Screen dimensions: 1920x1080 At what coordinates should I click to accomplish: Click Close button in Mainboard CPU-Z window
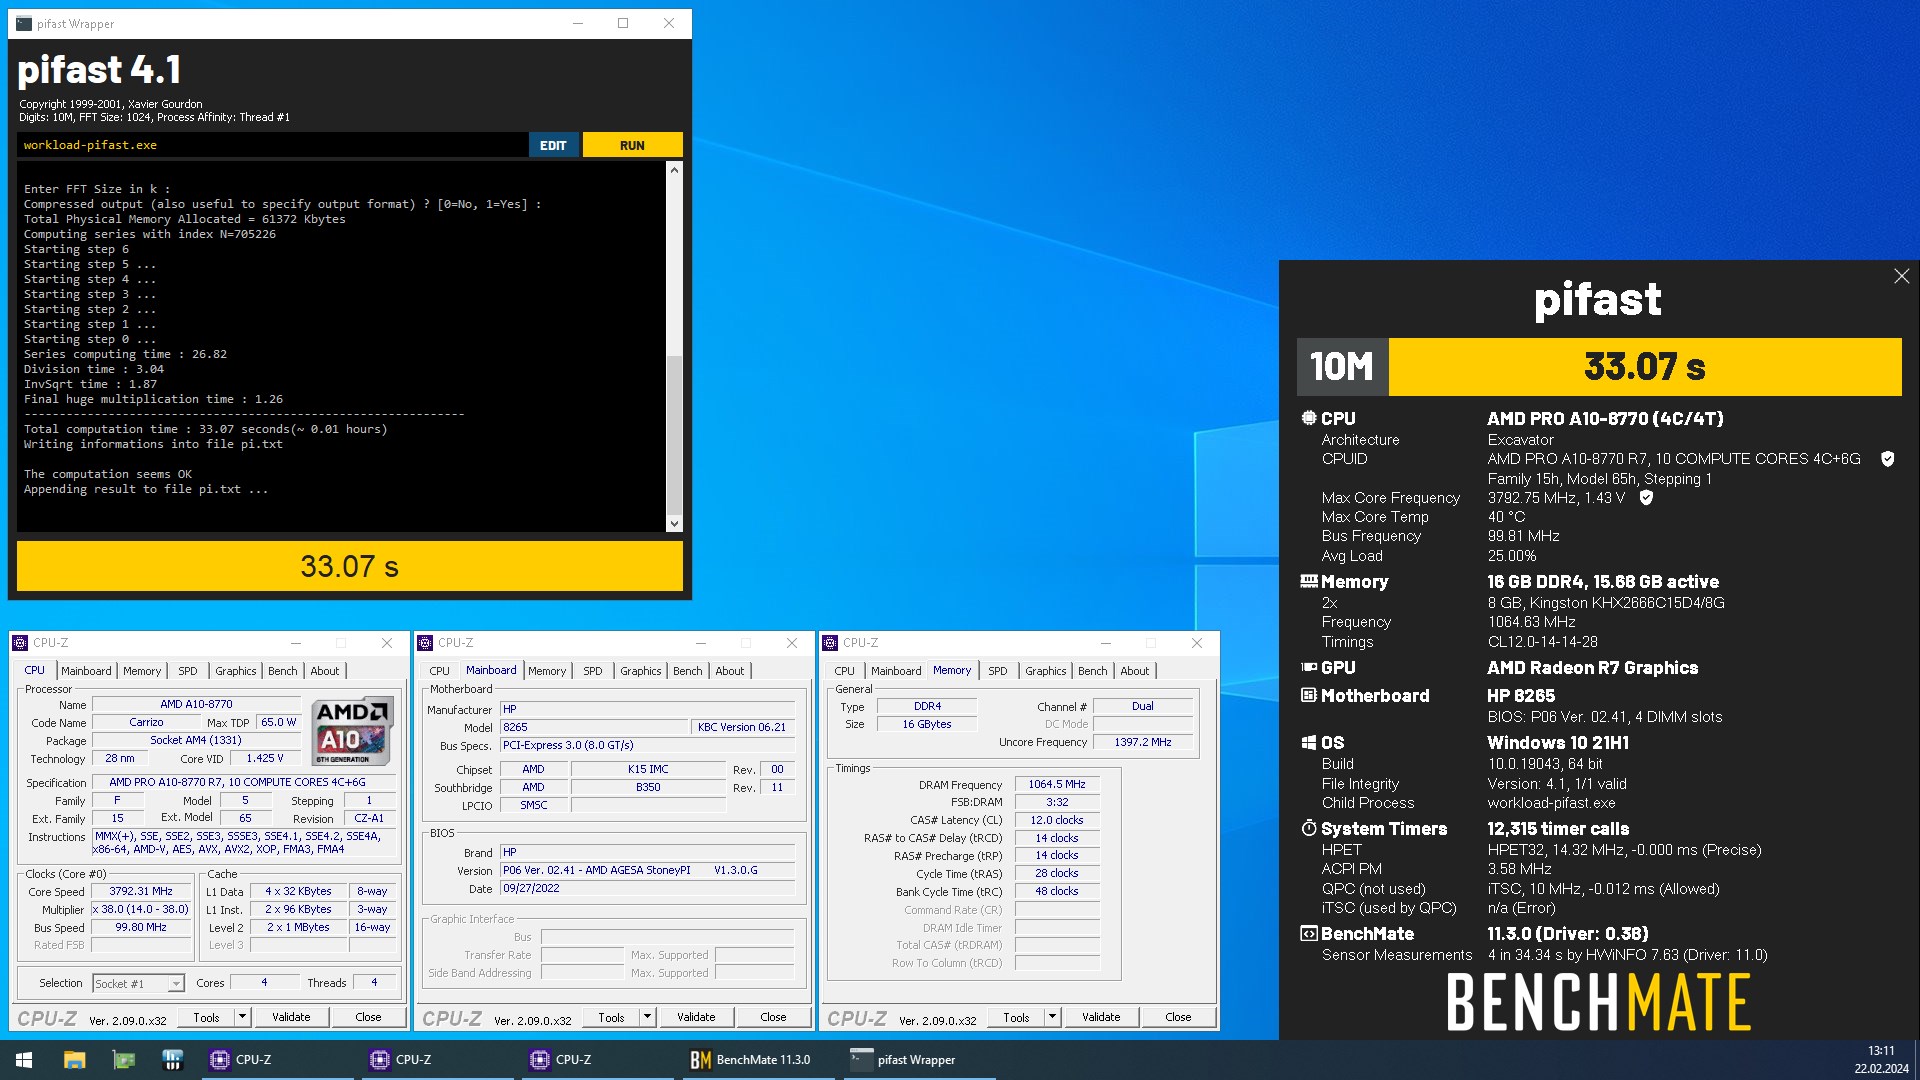(x=773, y=1017)
